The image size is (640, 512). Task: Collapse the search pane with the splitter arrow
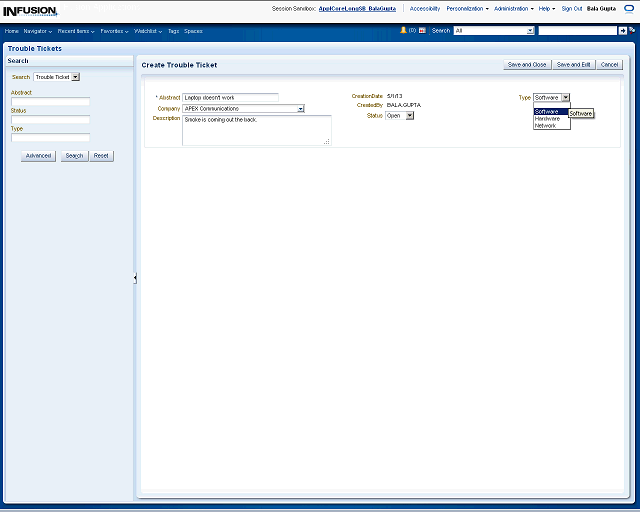pos(135,278)
